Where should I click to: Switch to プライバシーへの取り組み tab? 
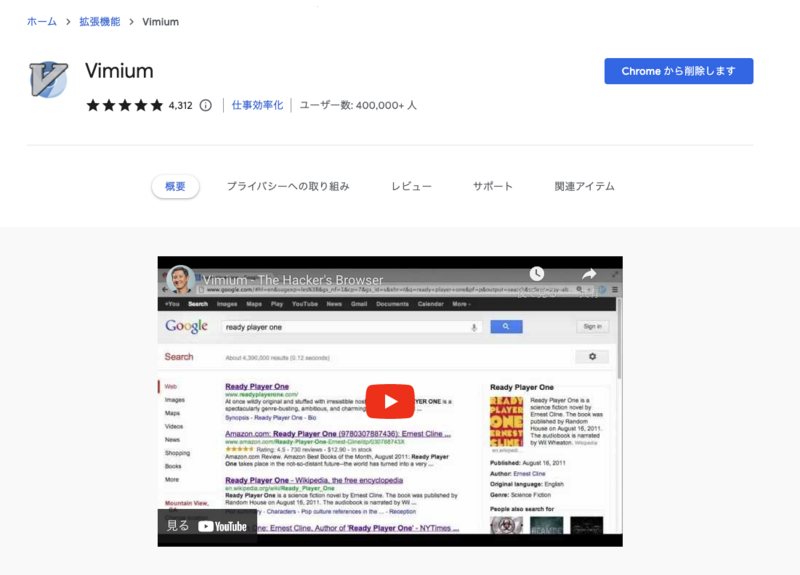point(288,186)
